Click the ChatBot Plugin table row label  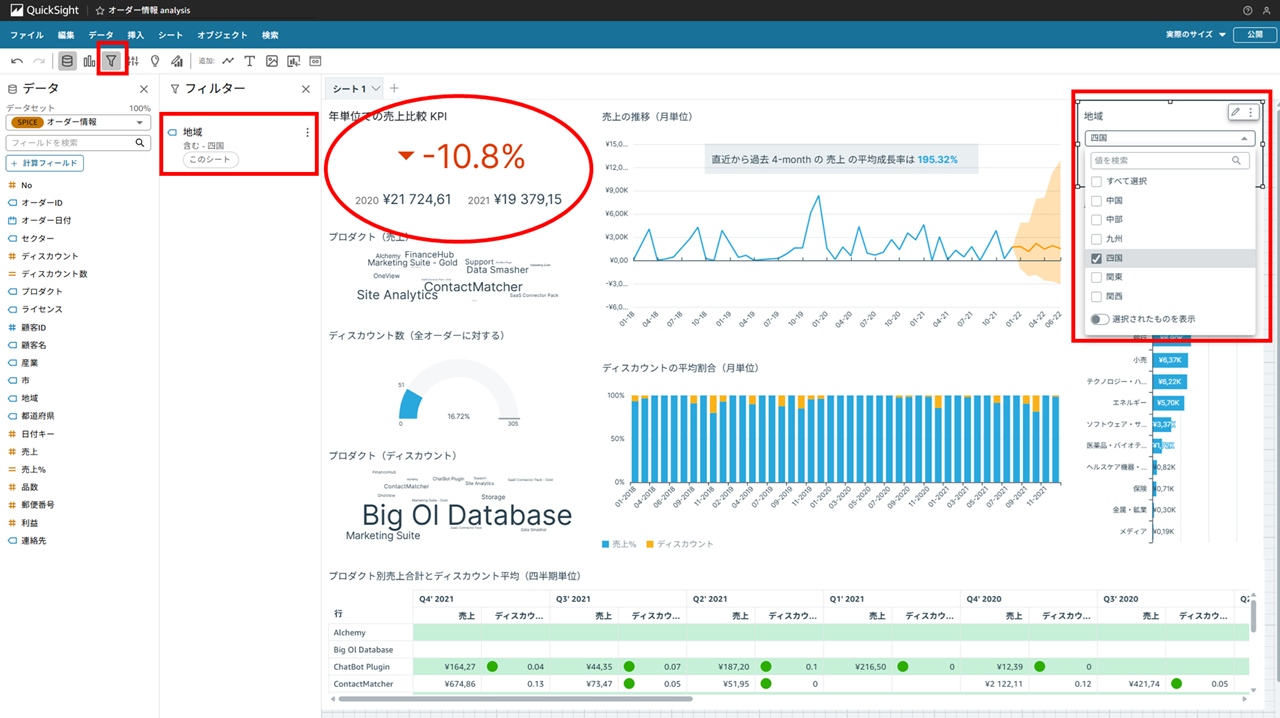point(362,666)
